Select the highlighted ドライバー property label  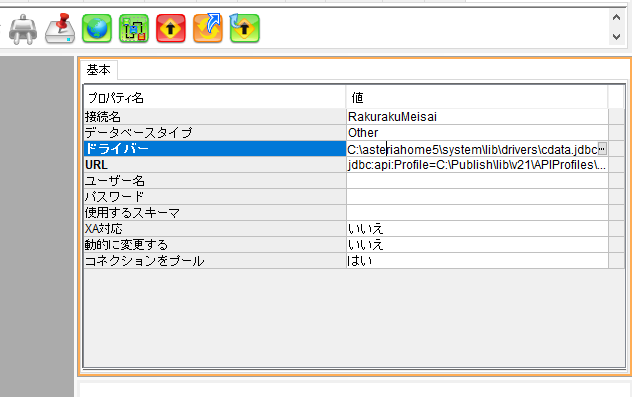click(x=215, y=149)
